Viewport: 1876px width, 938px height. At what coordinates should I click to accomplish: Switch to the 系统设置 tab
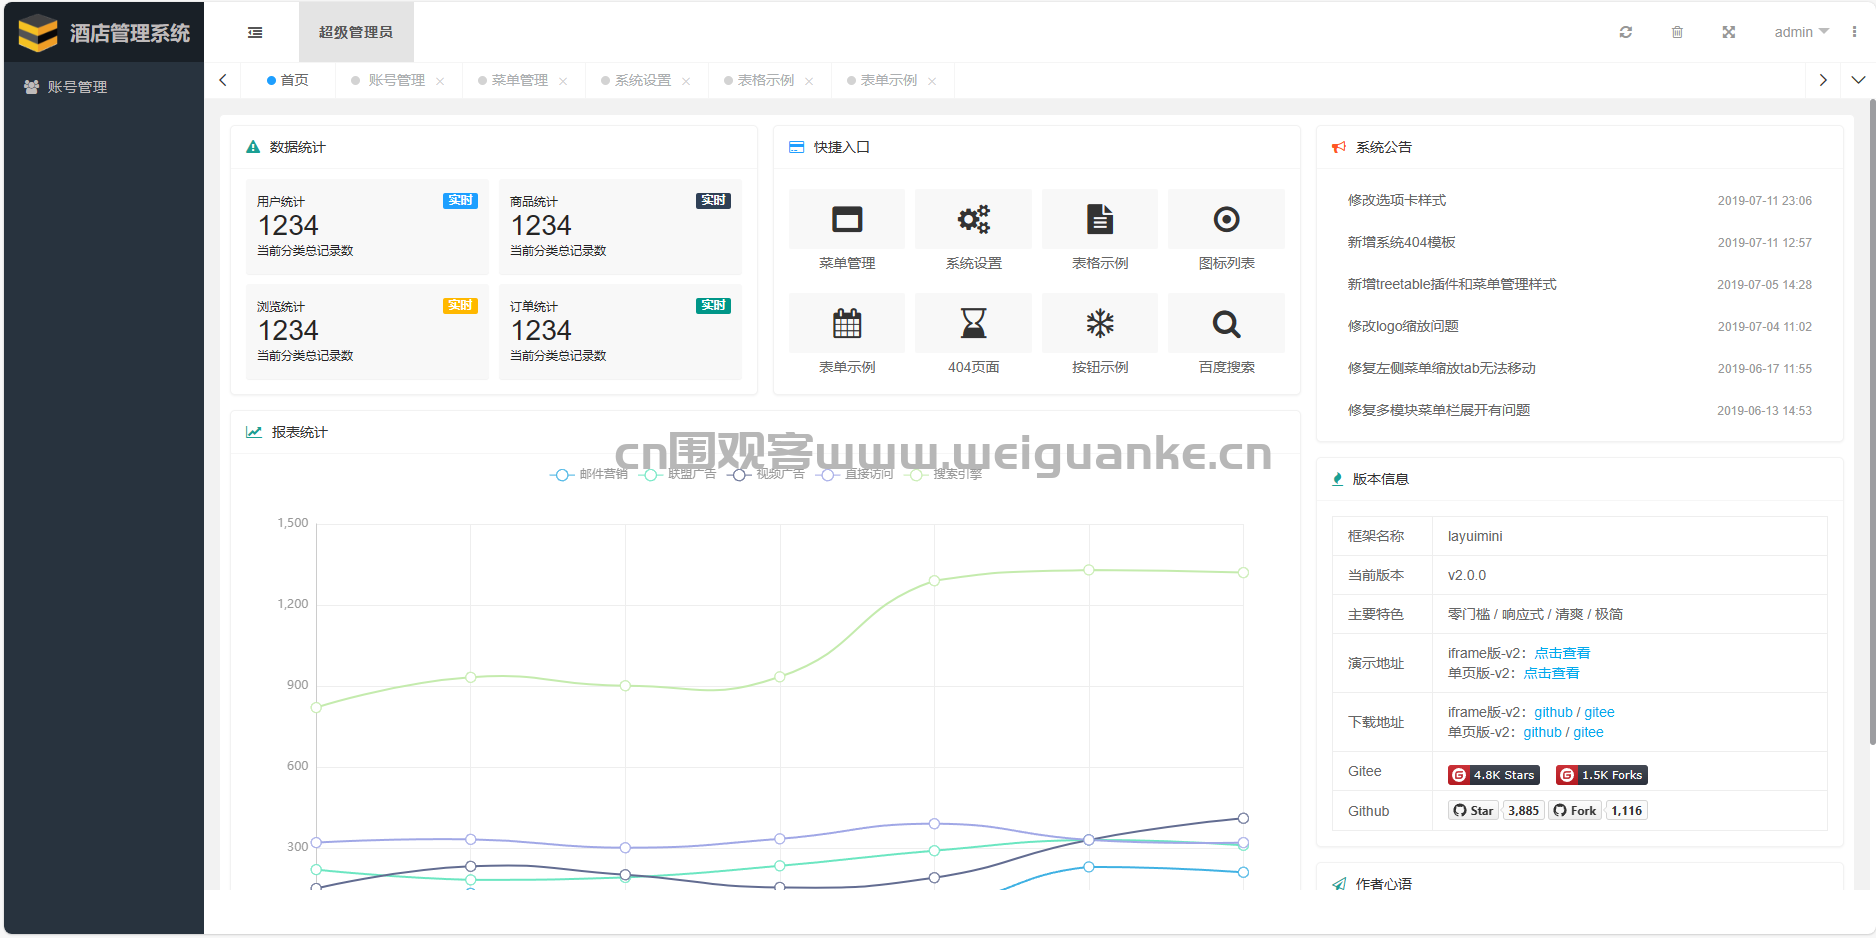coord(642,80)
